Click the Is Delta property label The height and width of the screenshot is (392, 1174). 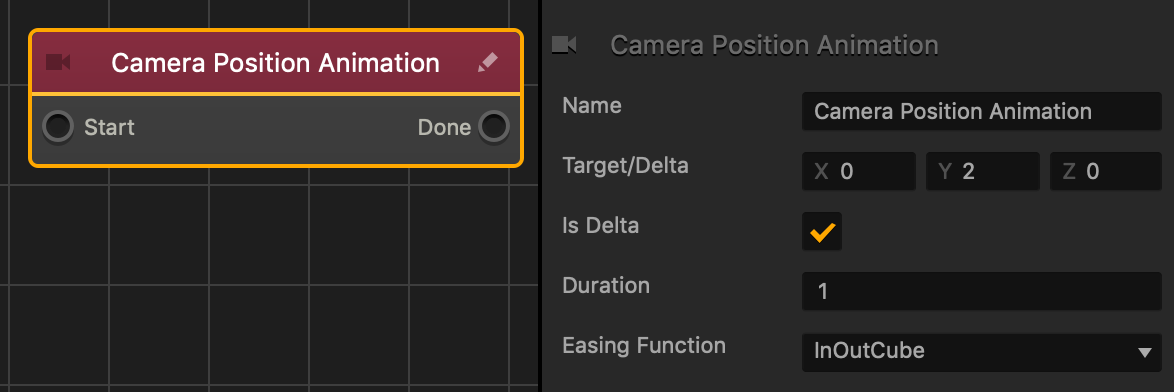tap(600, 225)
